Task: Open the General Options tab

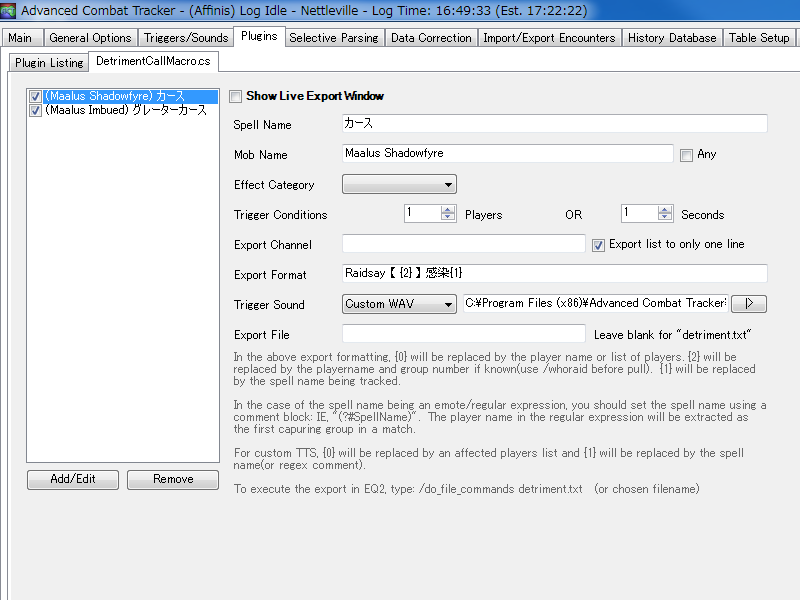Action: coord(90,38)
